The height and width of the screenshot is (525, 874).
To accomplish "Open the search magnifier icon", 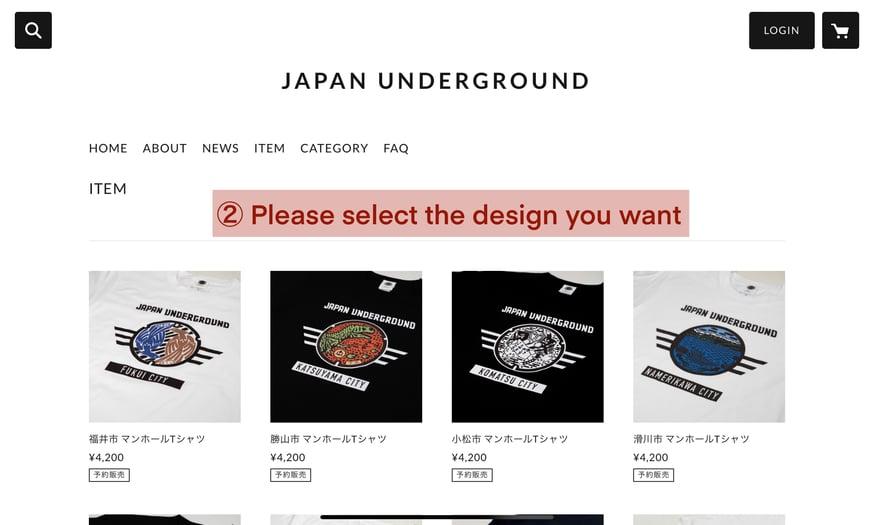I will click(33, 30).
